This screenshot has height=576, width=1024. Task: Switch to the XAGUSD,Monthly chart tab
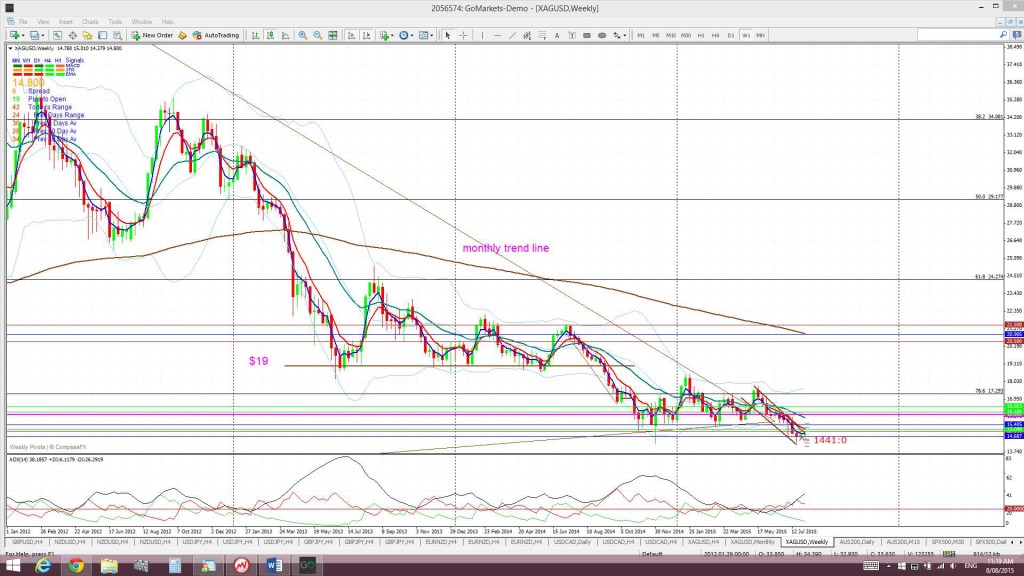point(752,542)
